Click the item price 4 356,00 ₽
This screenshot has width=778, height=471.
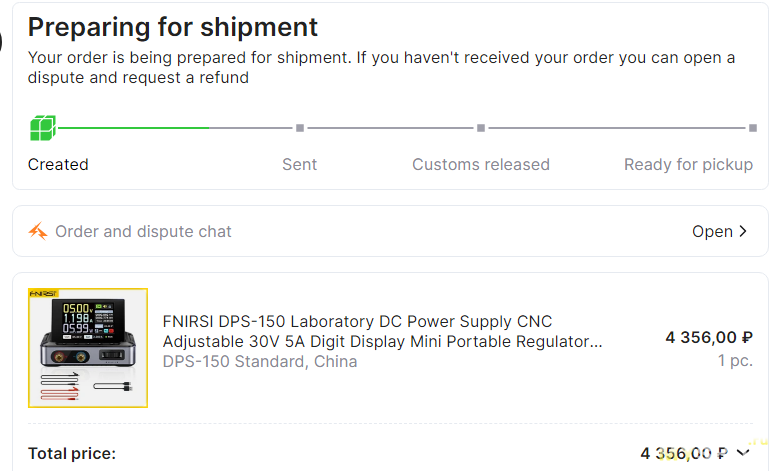pos(709,337)
